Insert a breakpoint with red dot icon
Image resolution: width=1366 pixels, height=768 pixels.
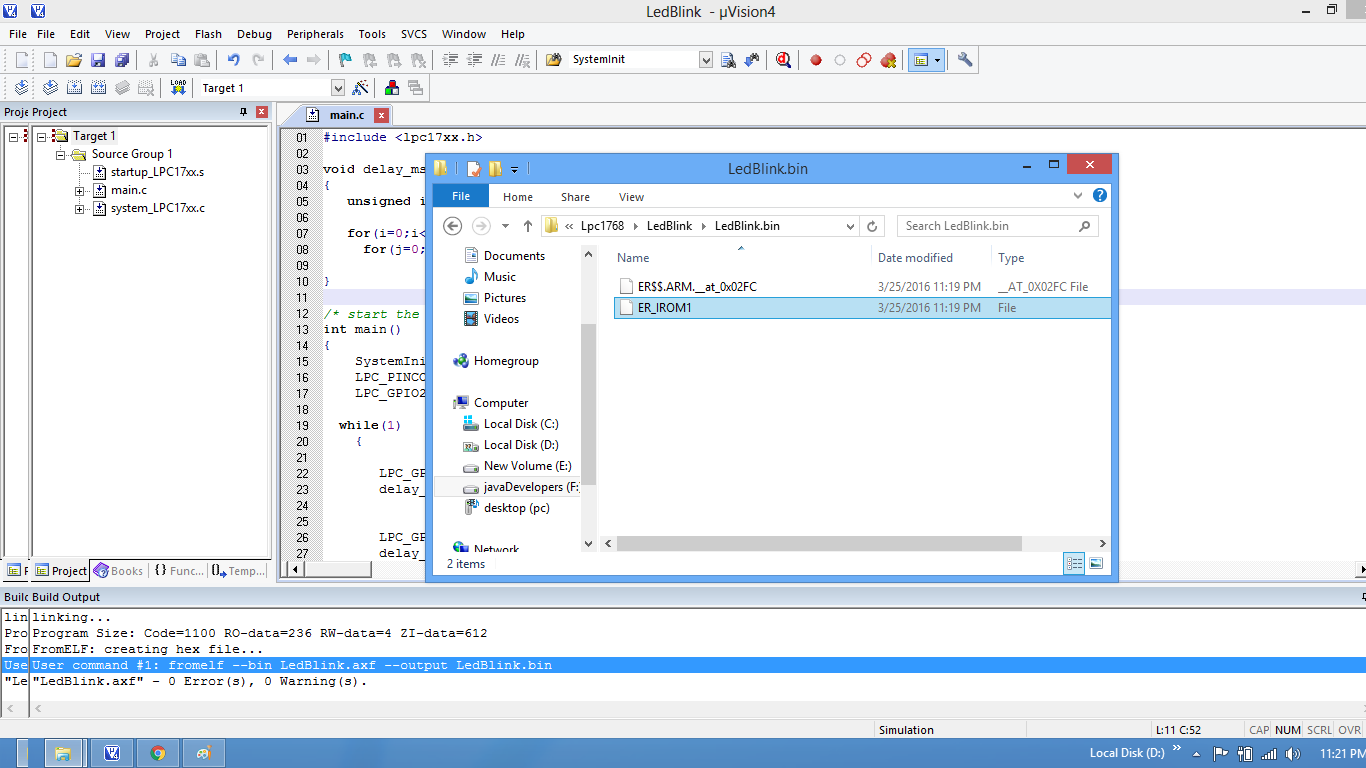(816, 60)
